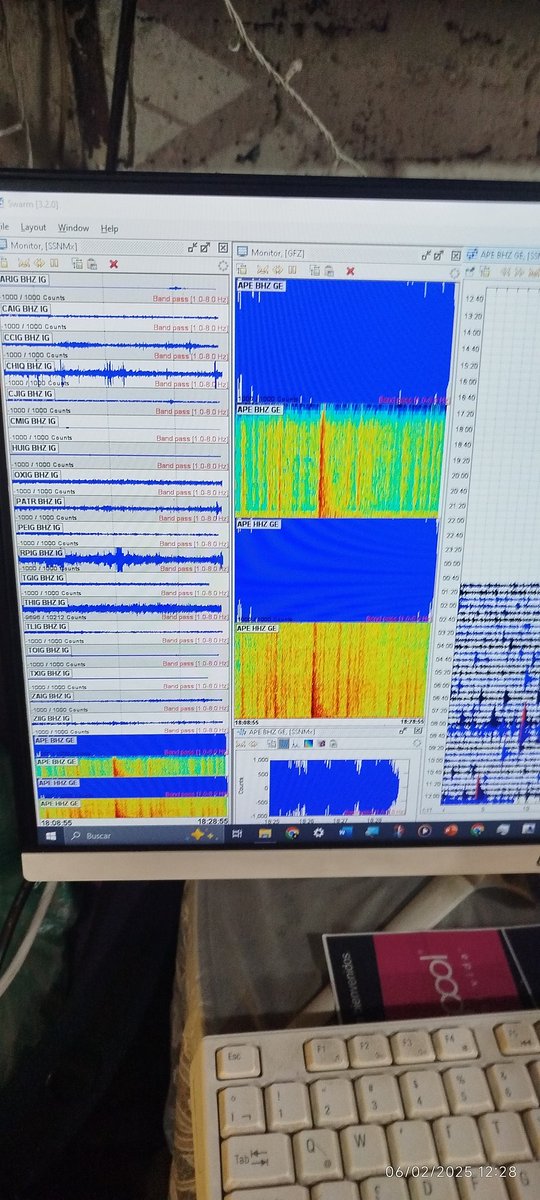Image resolution: width=540 pixels, height=1200 pixels.
Task: Open the Windows Start menu
Action: pyautogui.click(x=49, y=834)
